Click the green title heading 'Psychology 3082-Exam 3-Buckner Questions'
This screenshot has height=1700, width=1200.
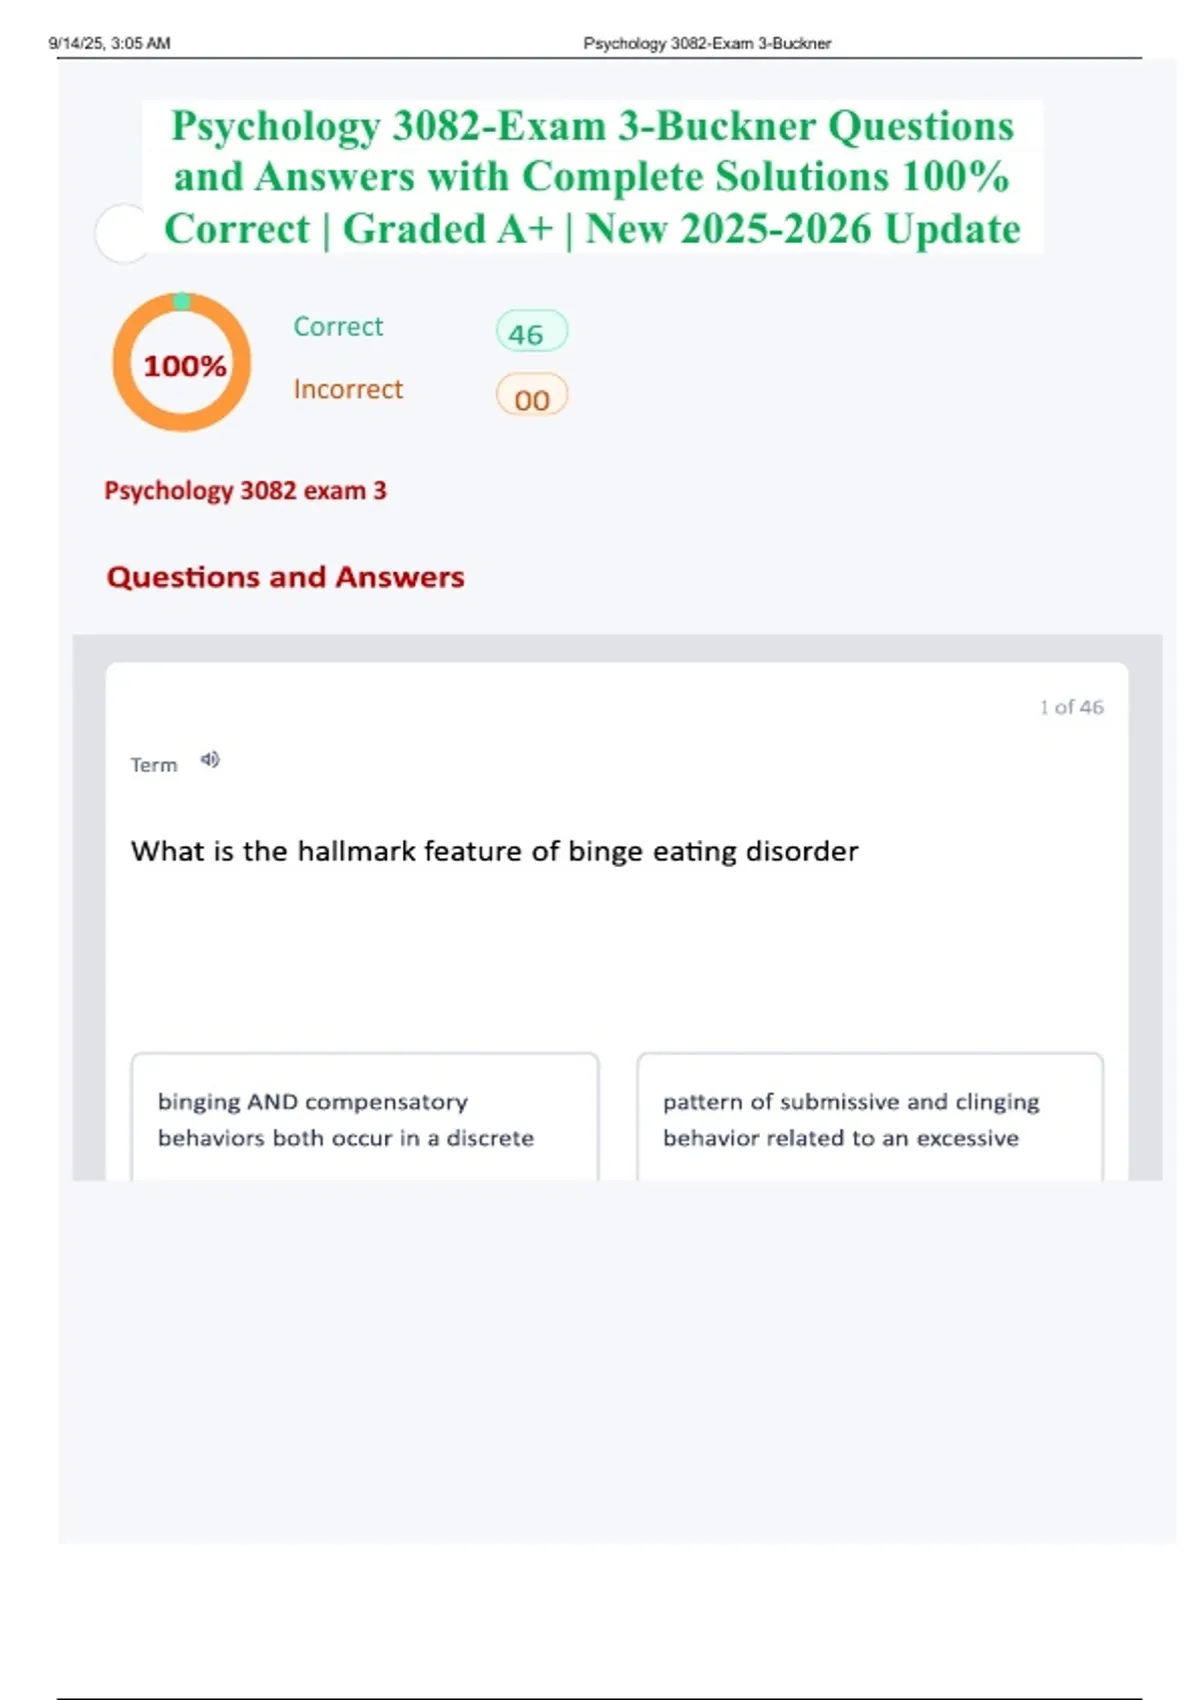click(592, 126)
